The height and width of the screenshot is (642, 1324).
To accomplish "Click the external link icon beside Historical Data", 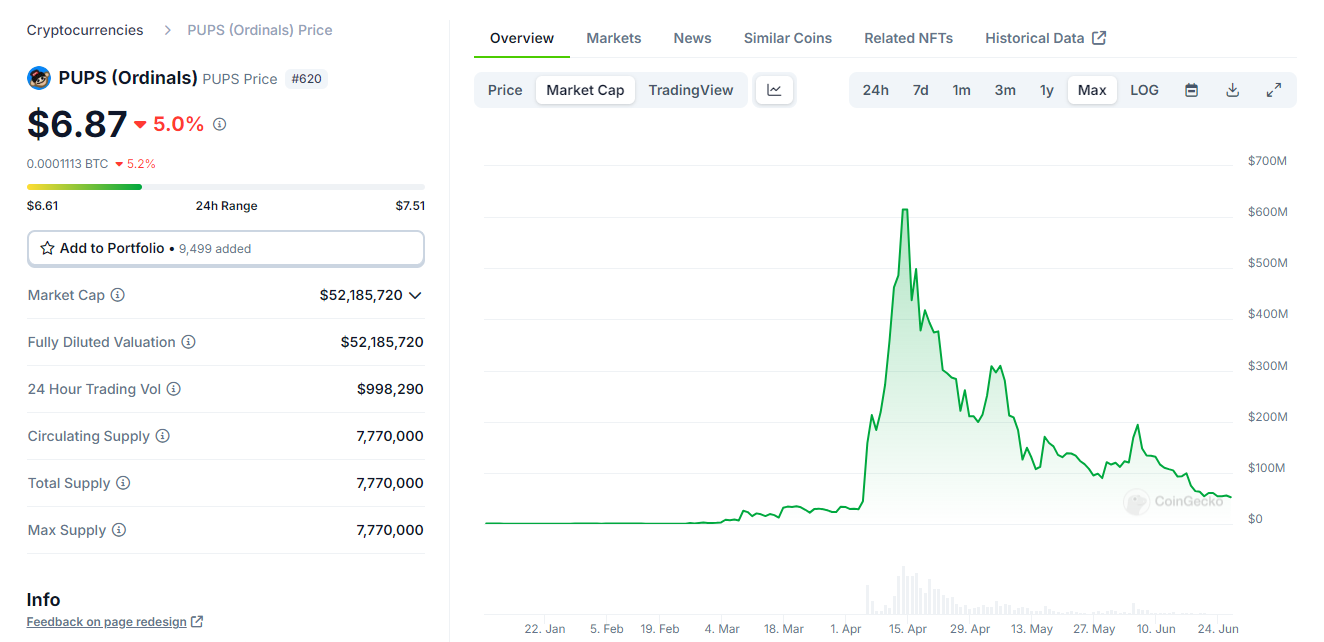I will (x=1099, y=38).
